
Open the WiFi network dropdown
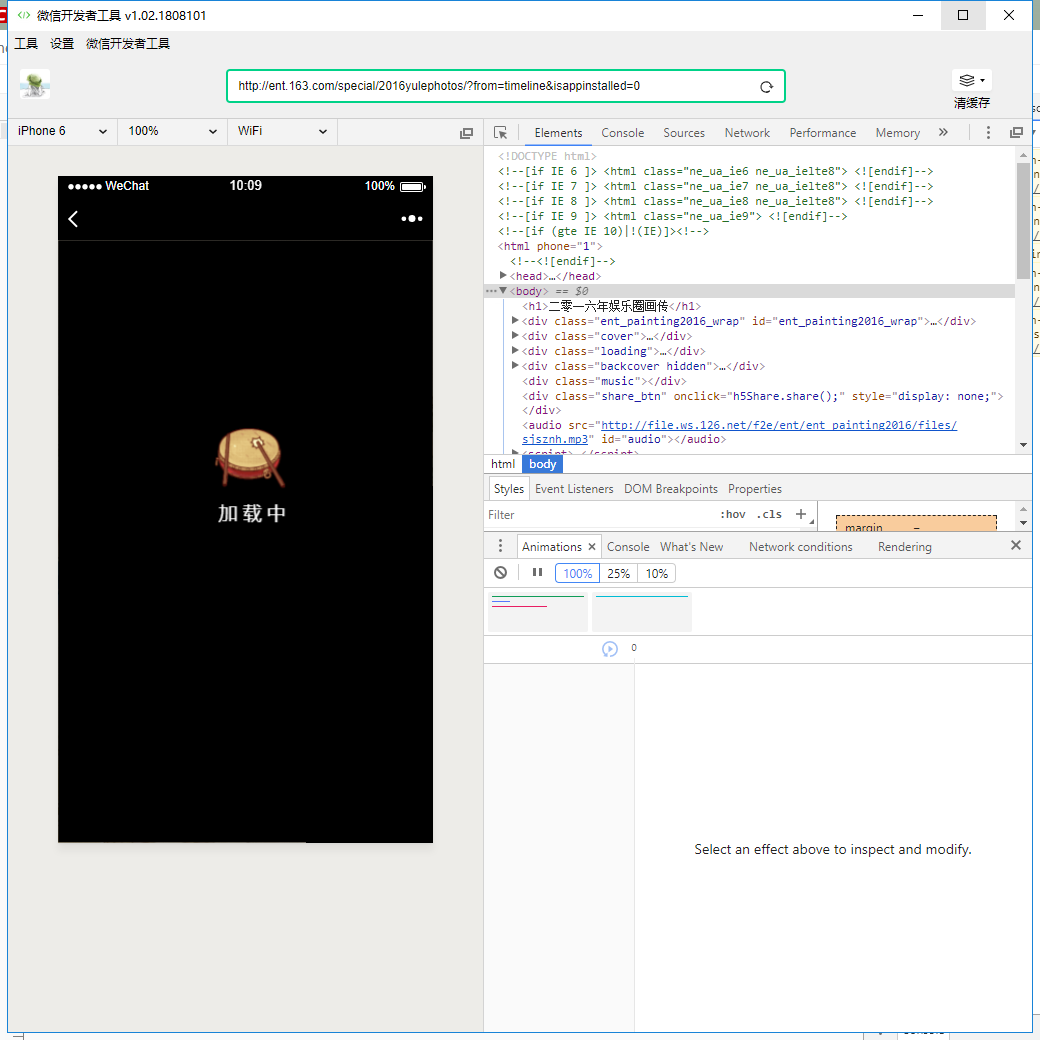point(283,131)
